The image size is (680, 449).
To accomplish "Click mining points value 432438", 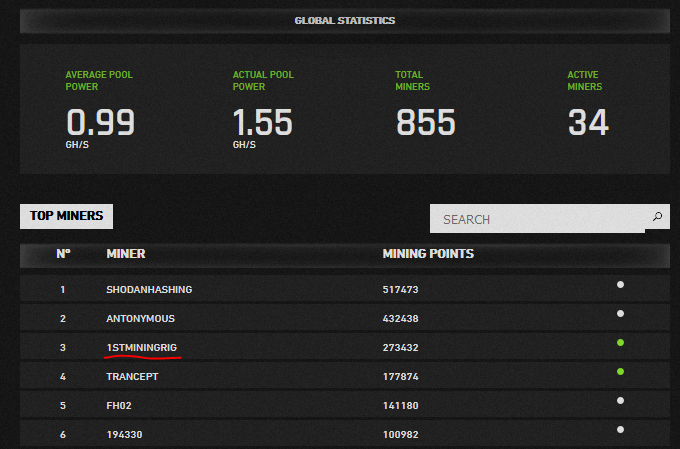I will coord(400,318).
